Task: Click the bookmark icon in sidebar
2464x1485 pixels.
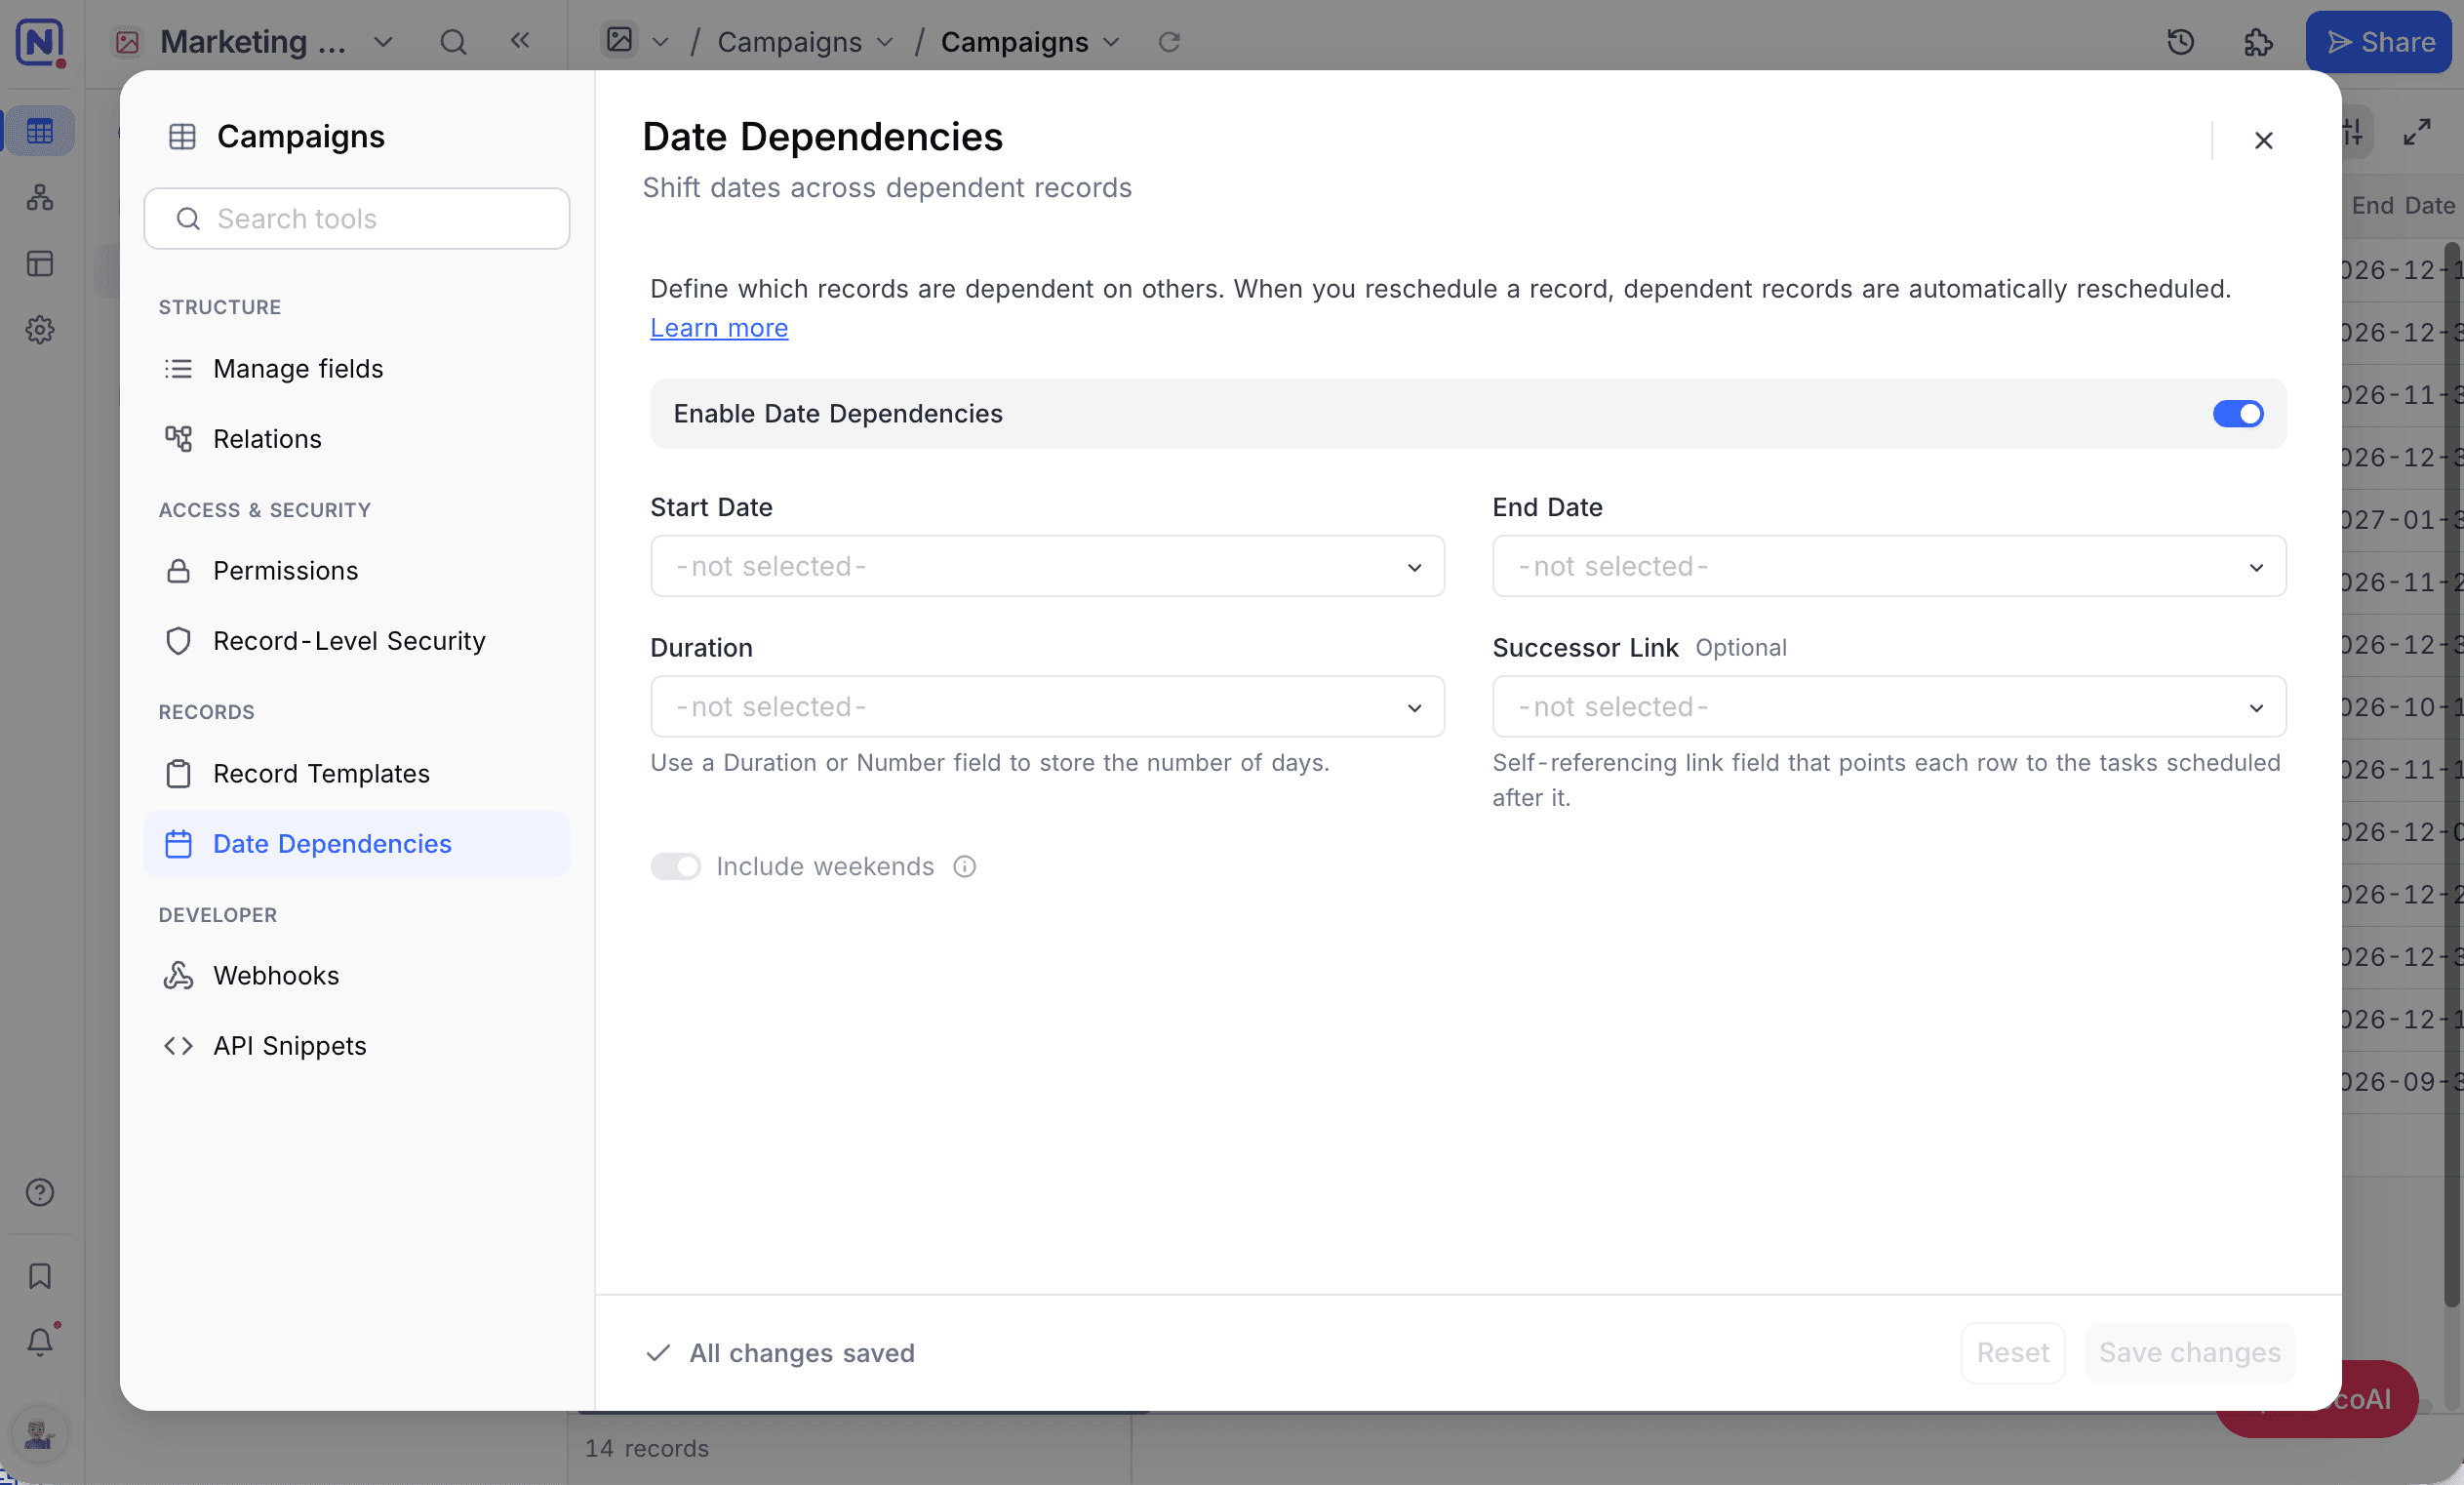Action: pyautogui.click(x=40, y=1276)
